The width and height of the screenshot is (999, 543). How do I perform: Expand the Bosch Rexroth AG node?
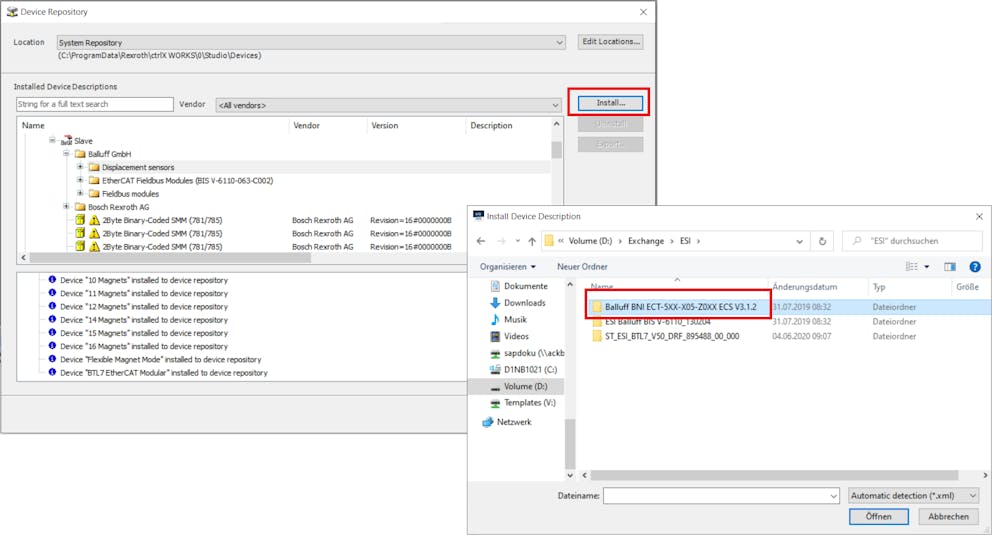coord(66,206)
